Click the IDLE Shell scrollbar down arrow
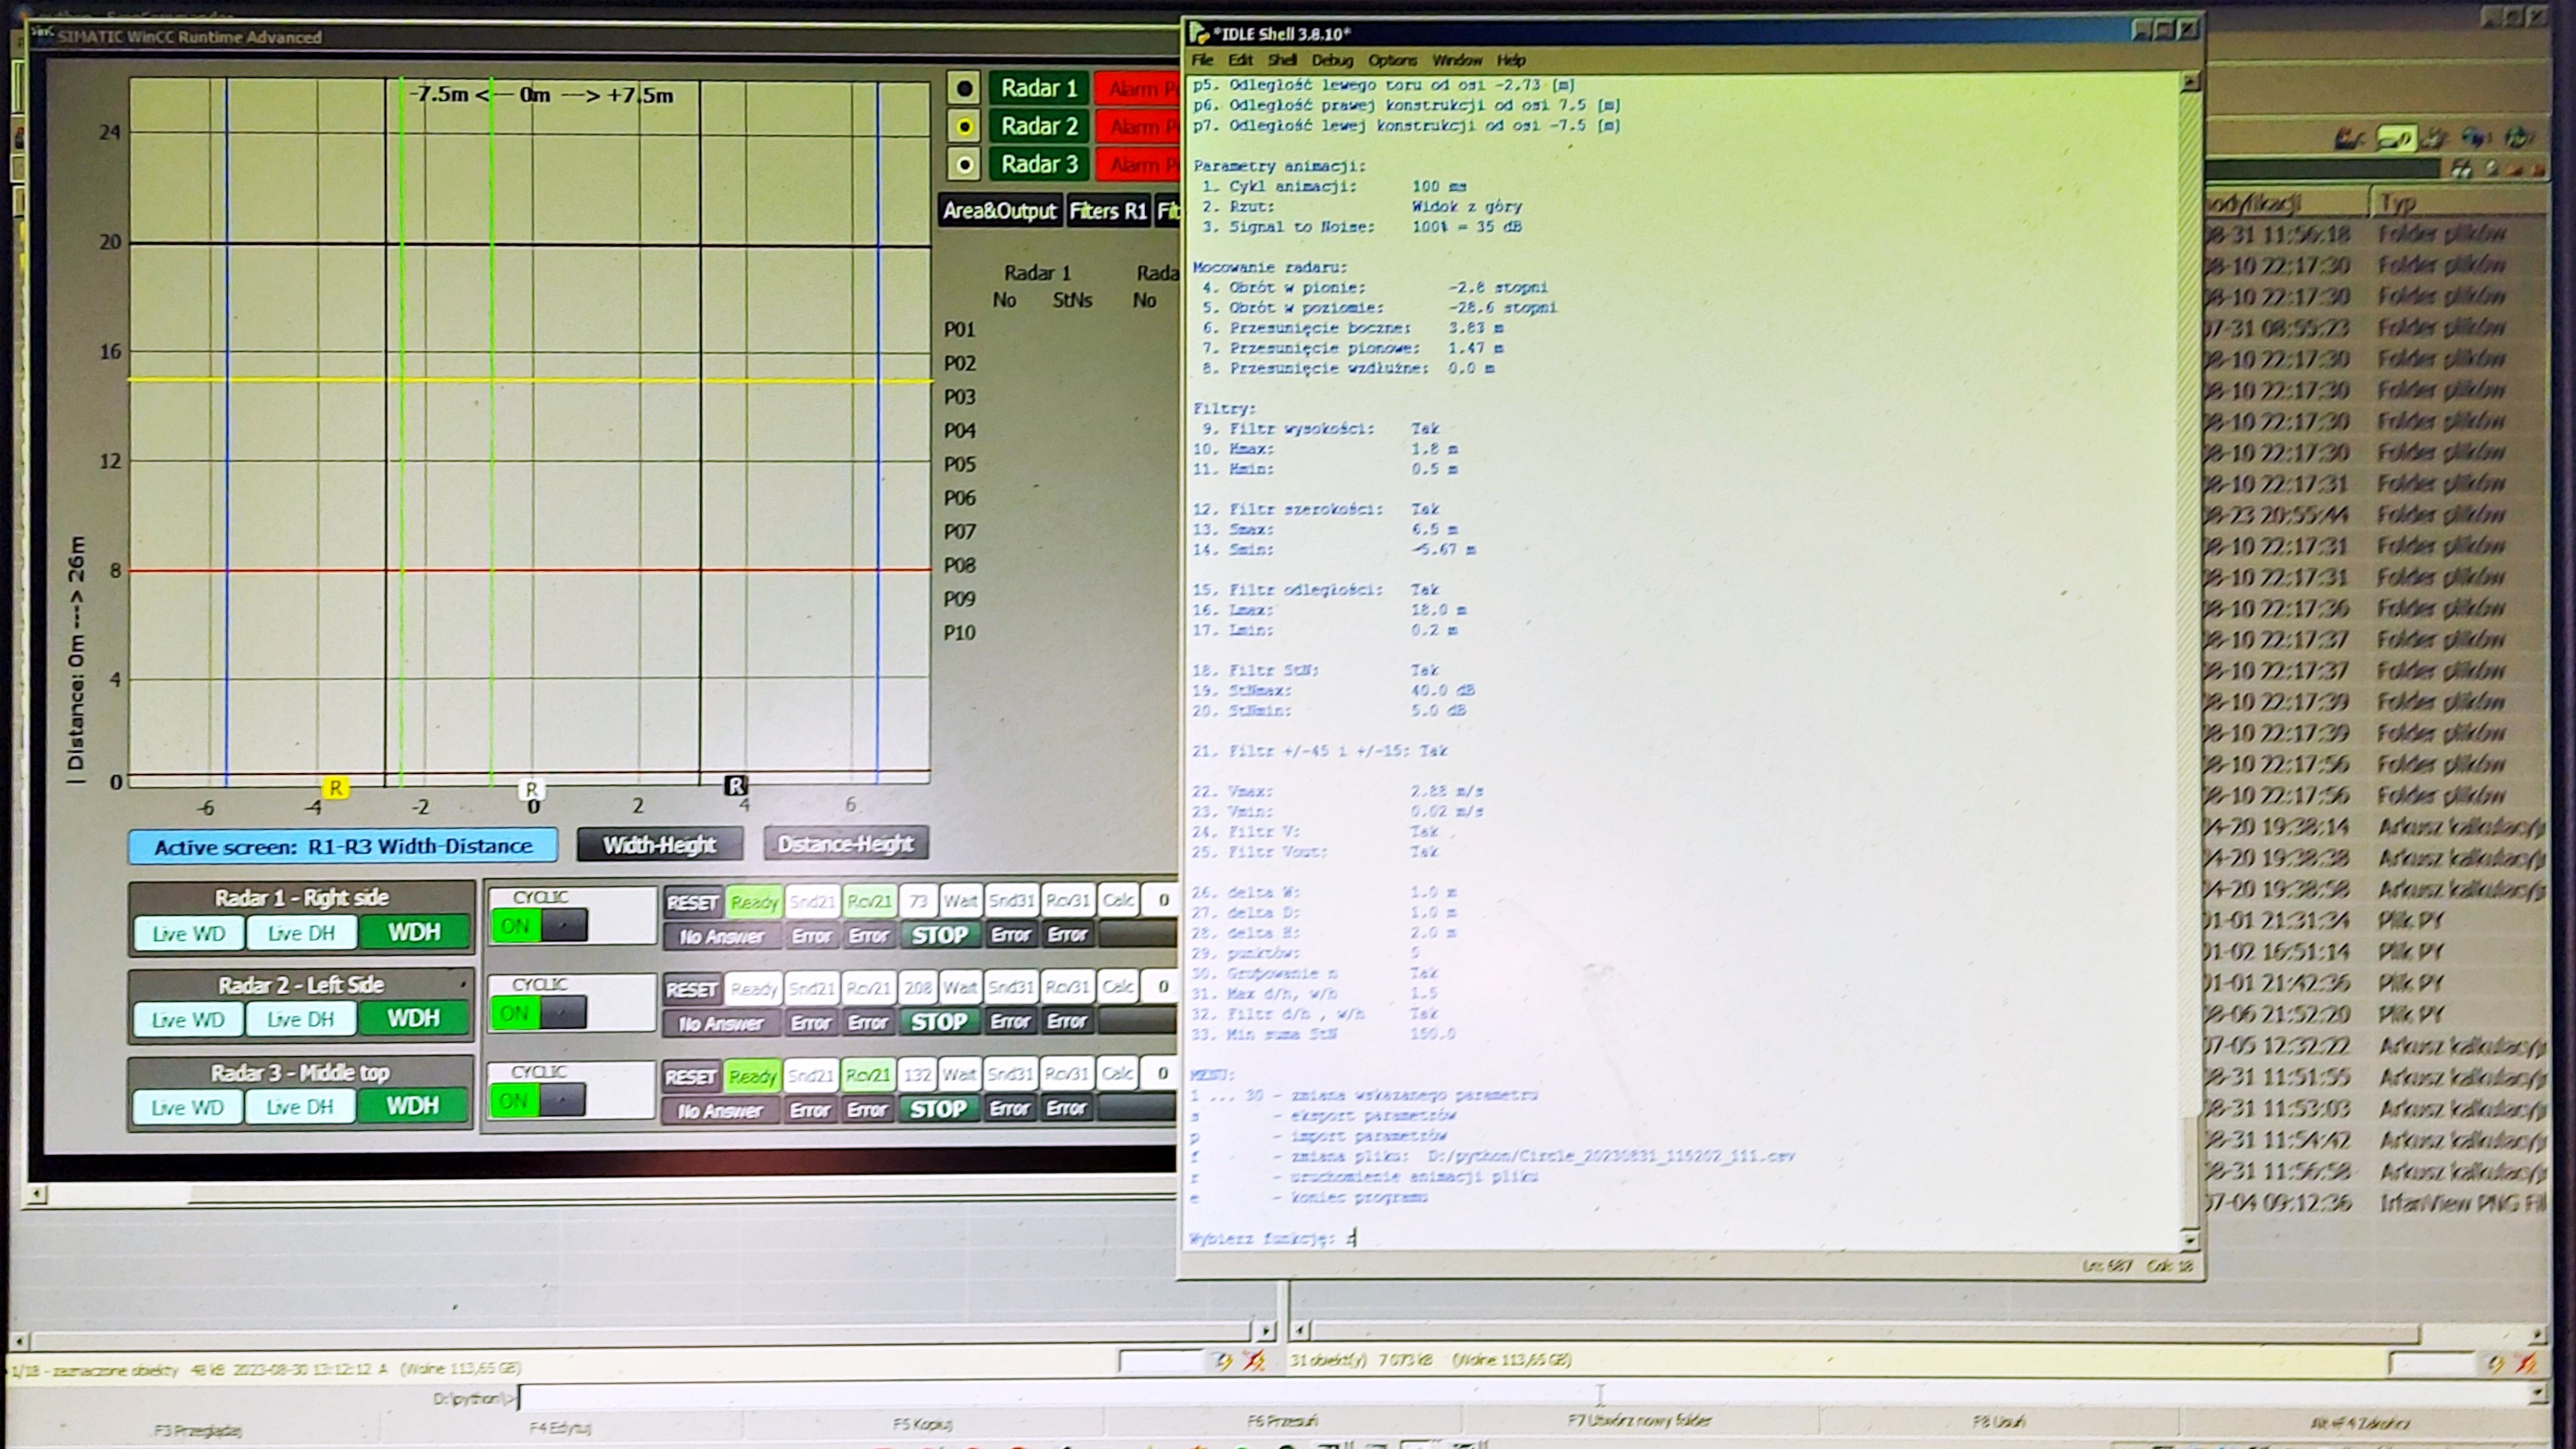The height and width of the screenshot is (1449, 2576). tap(2189, 1240)
